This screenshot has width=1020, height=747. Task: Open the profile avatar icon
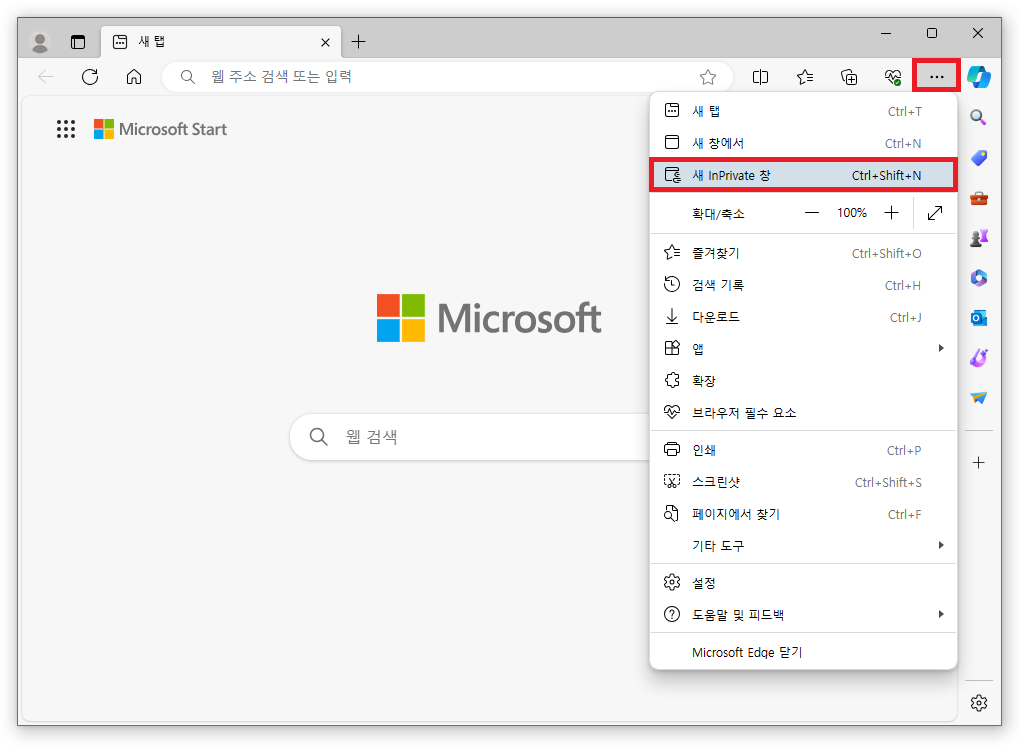pyautogui.click(x=40, y=42)
